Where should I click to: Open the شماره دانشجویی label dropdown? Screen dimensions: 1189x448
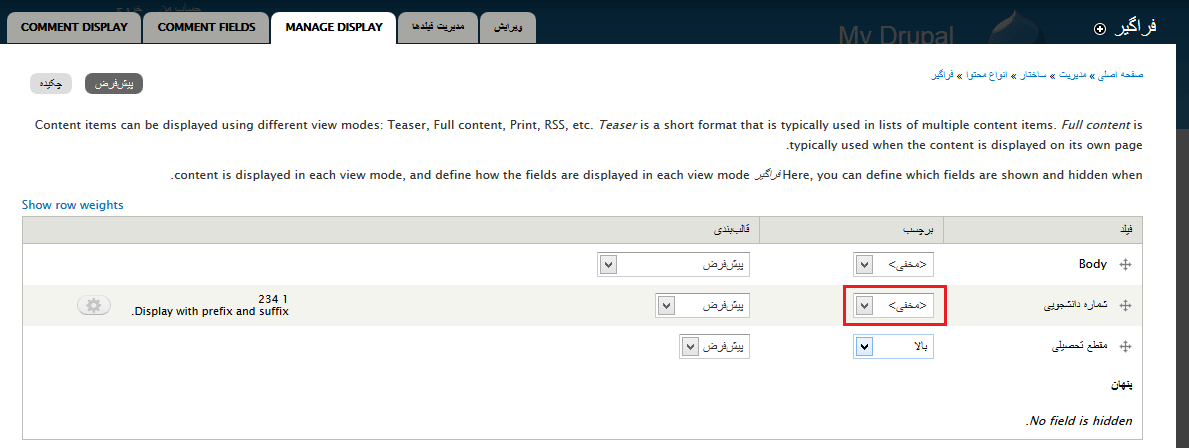click(x=893, y=305)
